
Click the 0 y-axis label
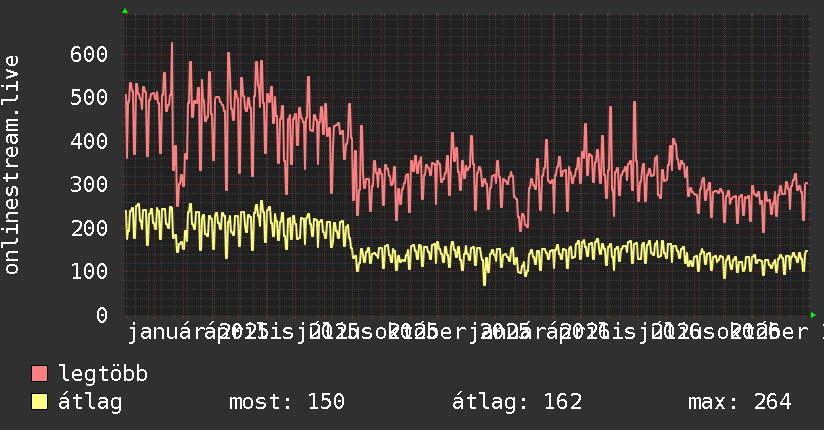(x=102, y=315)
